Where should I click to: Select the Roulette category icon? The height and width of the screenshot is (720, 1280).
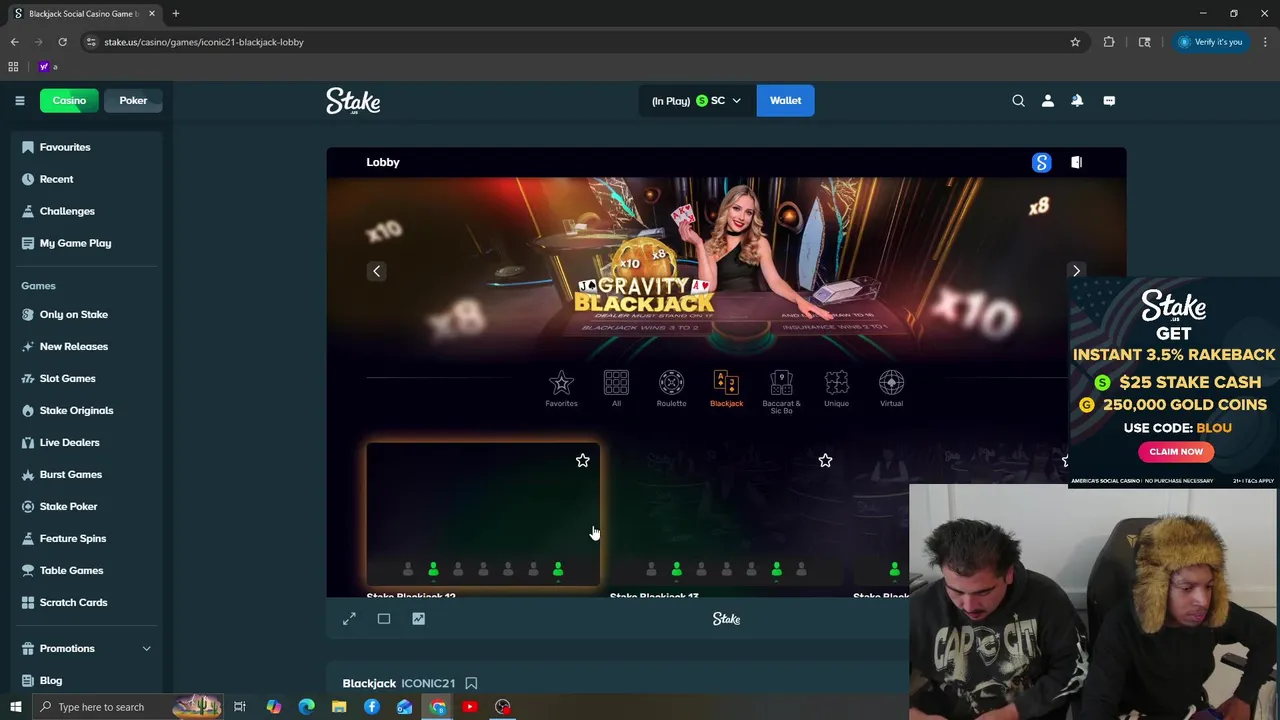point(671,389)
